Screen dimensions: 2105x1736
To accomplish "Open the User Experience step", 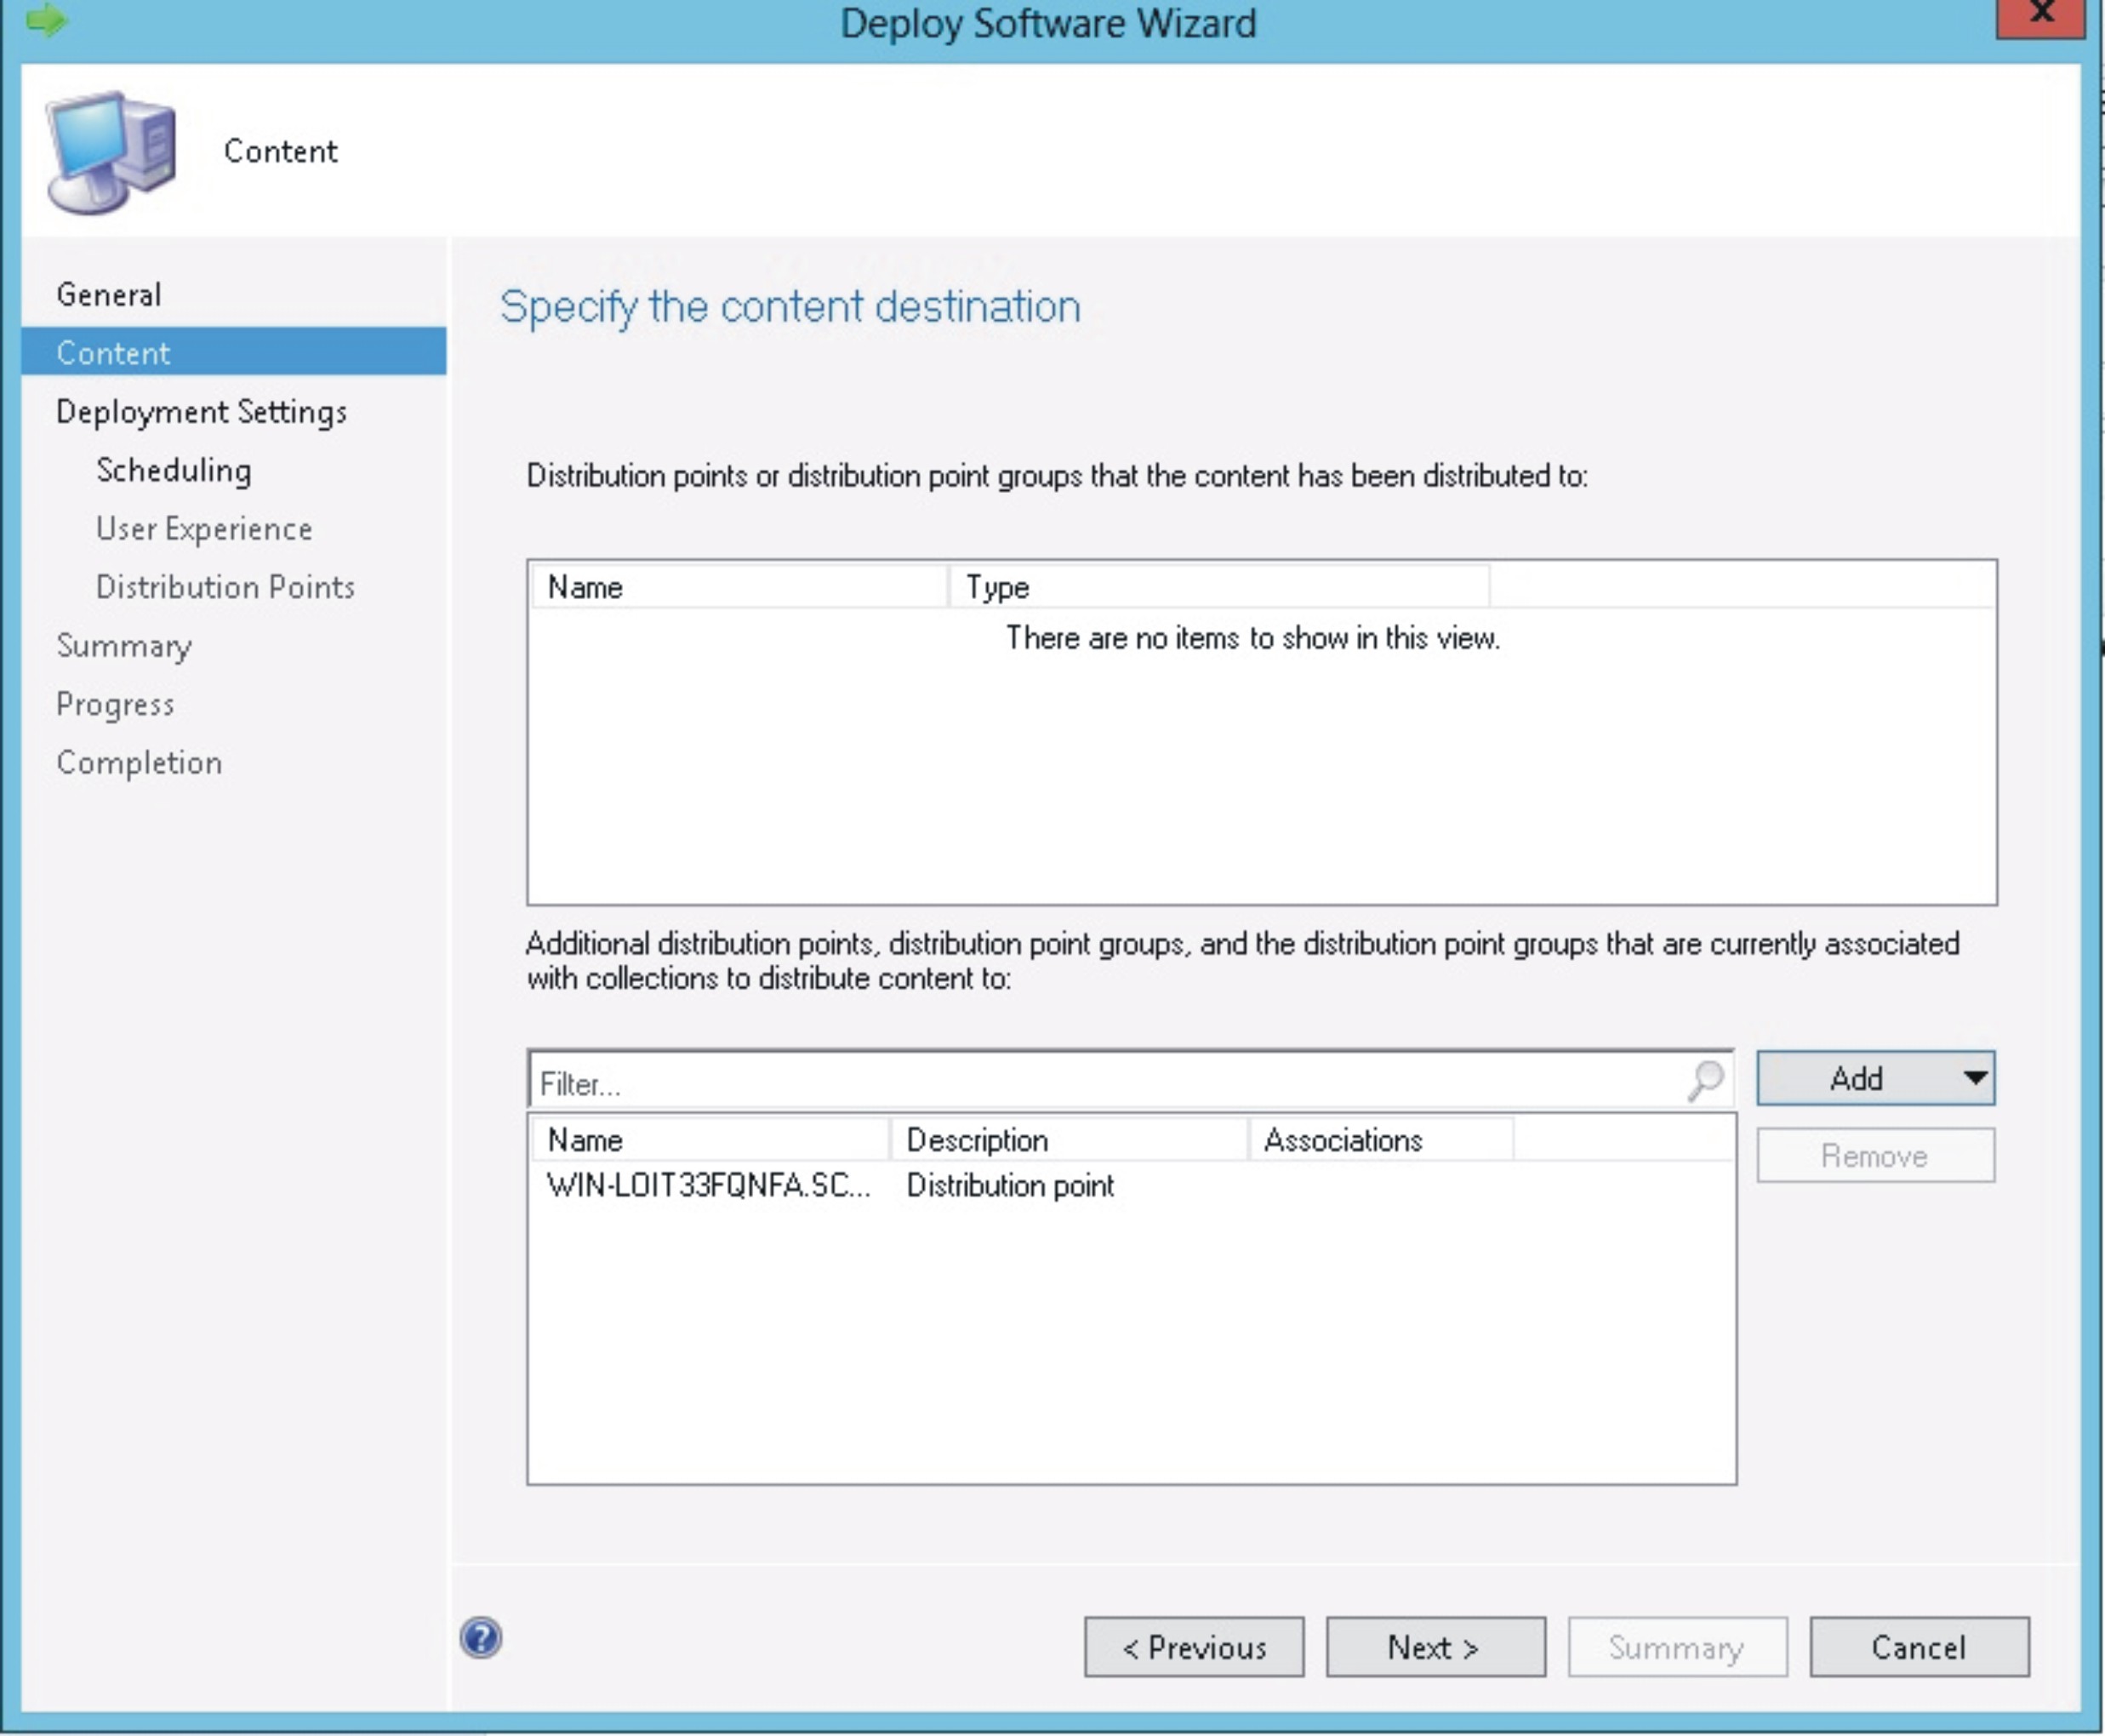I will 204,528.
